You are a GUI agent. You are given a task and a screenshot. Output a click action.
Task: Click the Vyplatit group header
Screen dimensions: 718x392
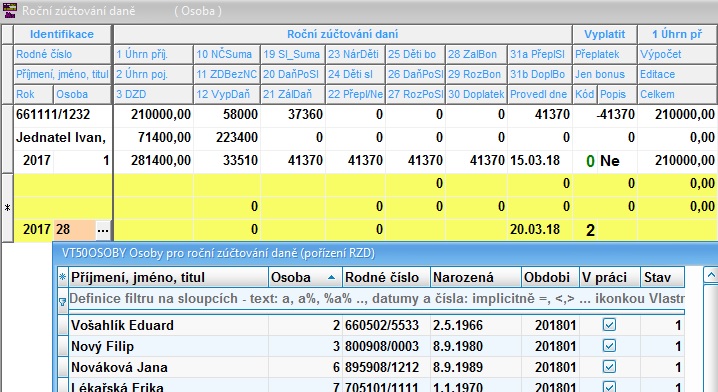[604, 34]
